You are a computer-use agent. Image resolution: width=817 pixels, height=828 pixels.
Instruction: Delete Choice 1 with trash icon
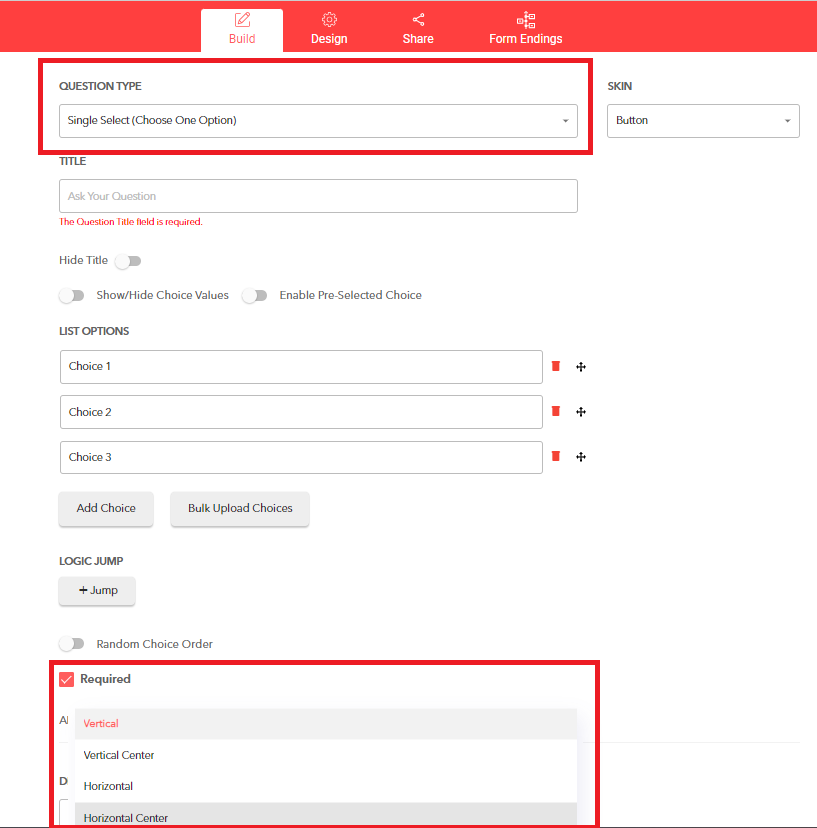556,366
